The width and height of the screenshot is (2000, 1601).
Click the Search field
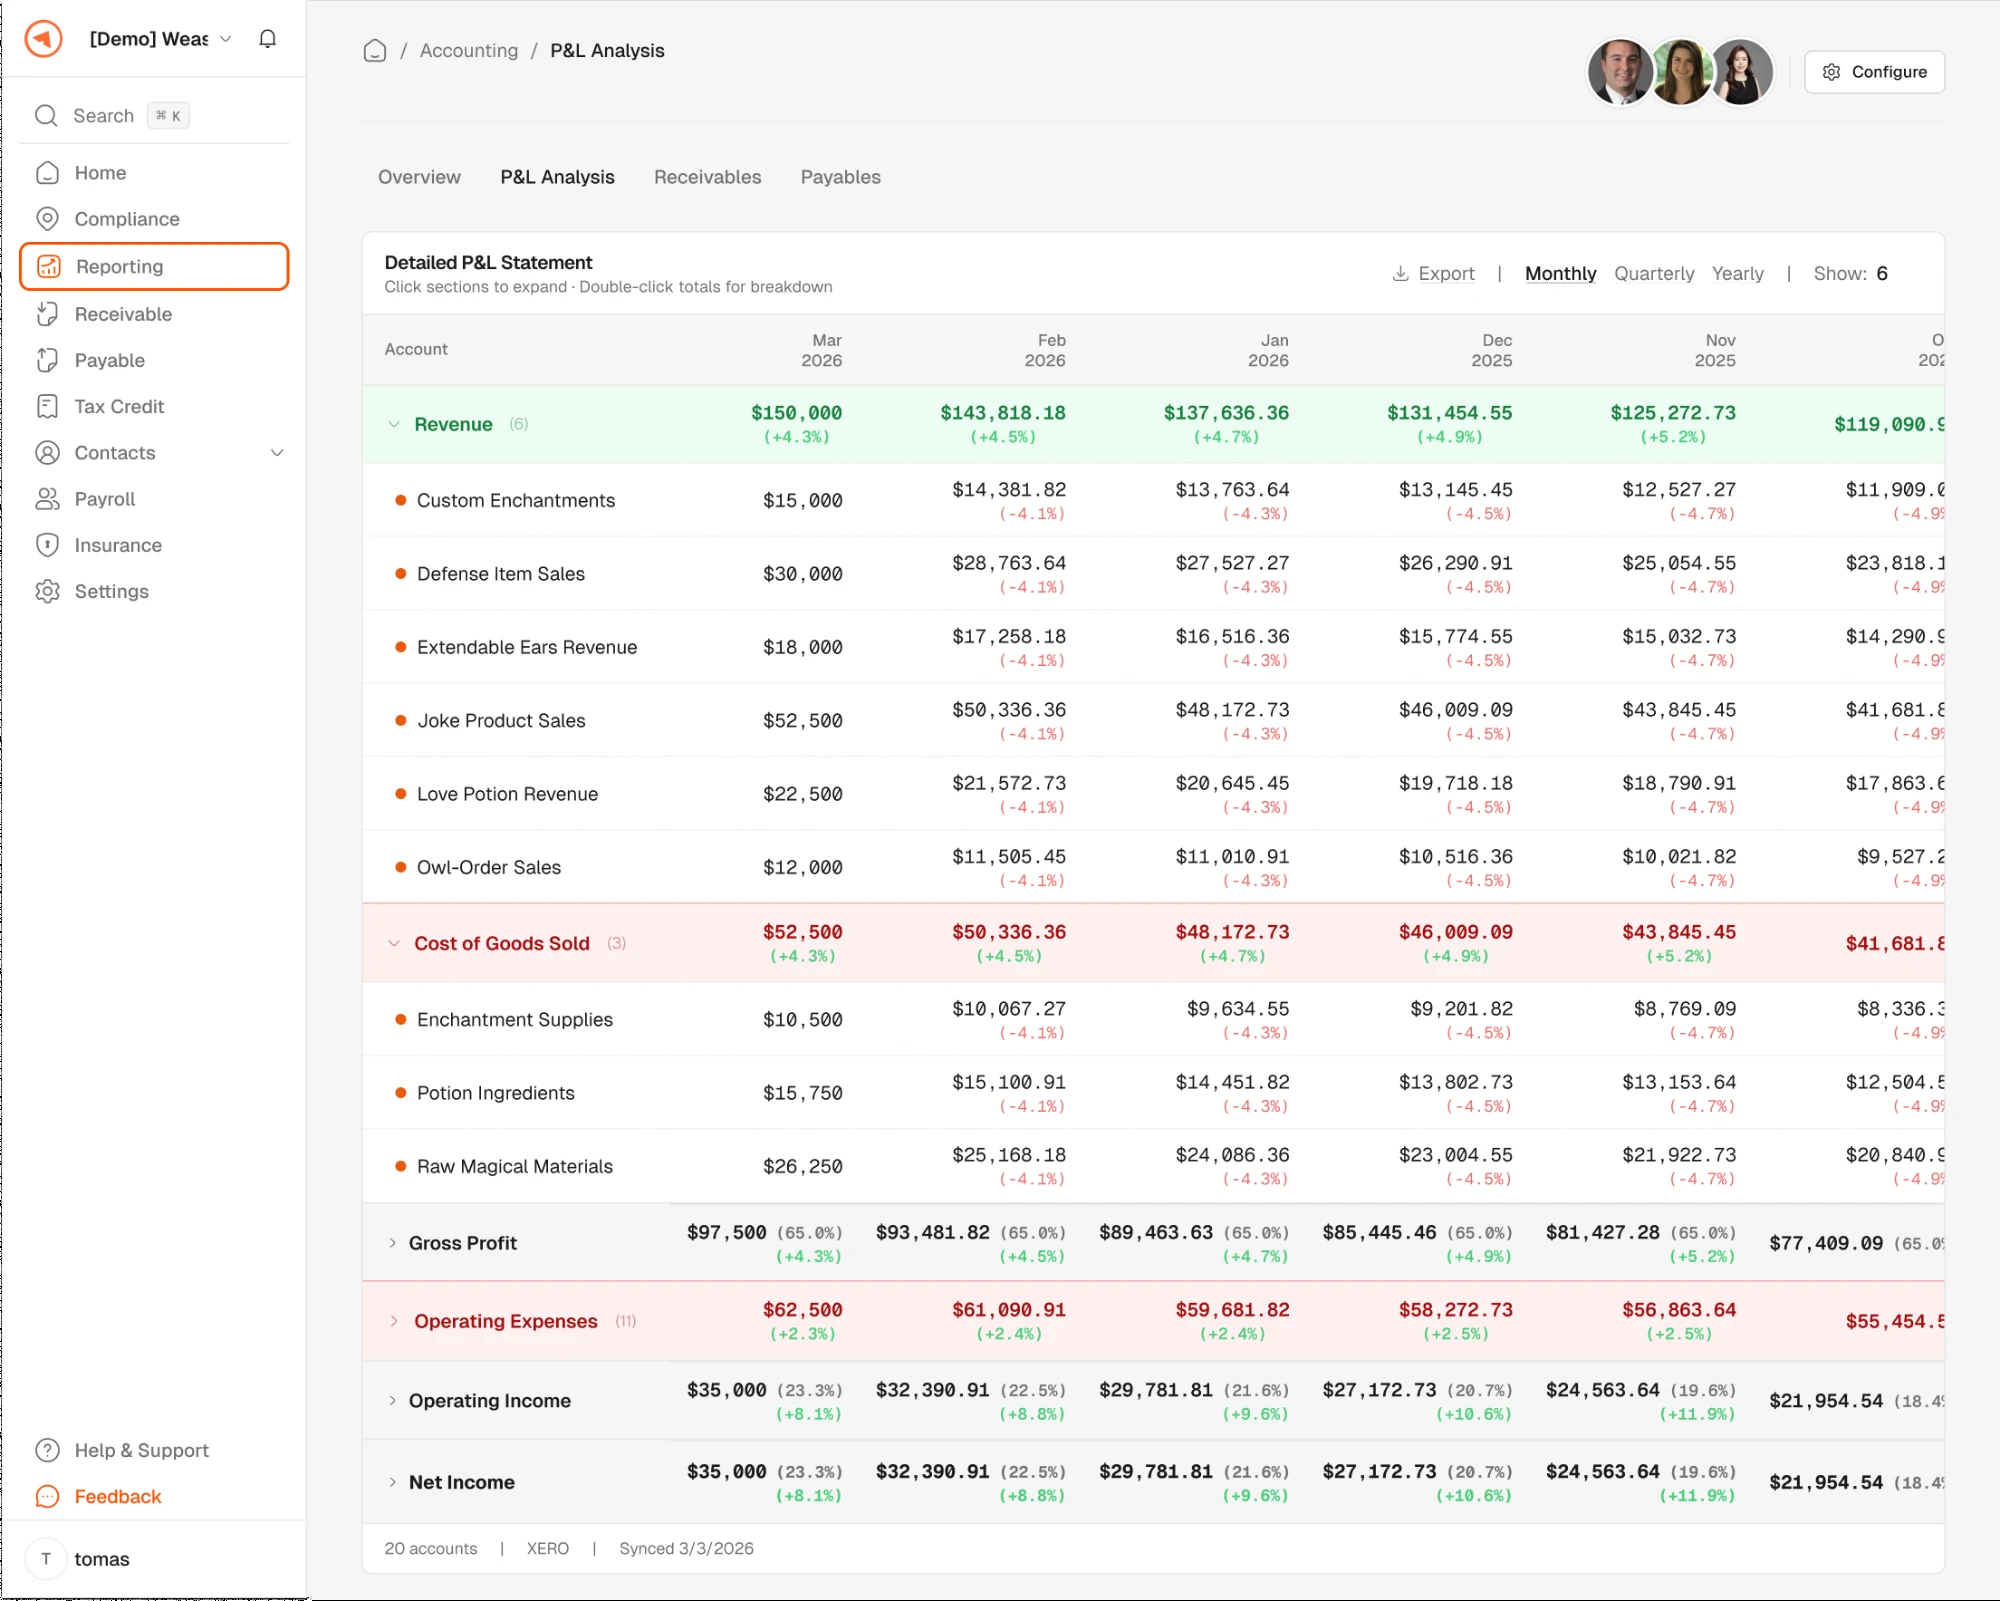[x=154, y=116]
